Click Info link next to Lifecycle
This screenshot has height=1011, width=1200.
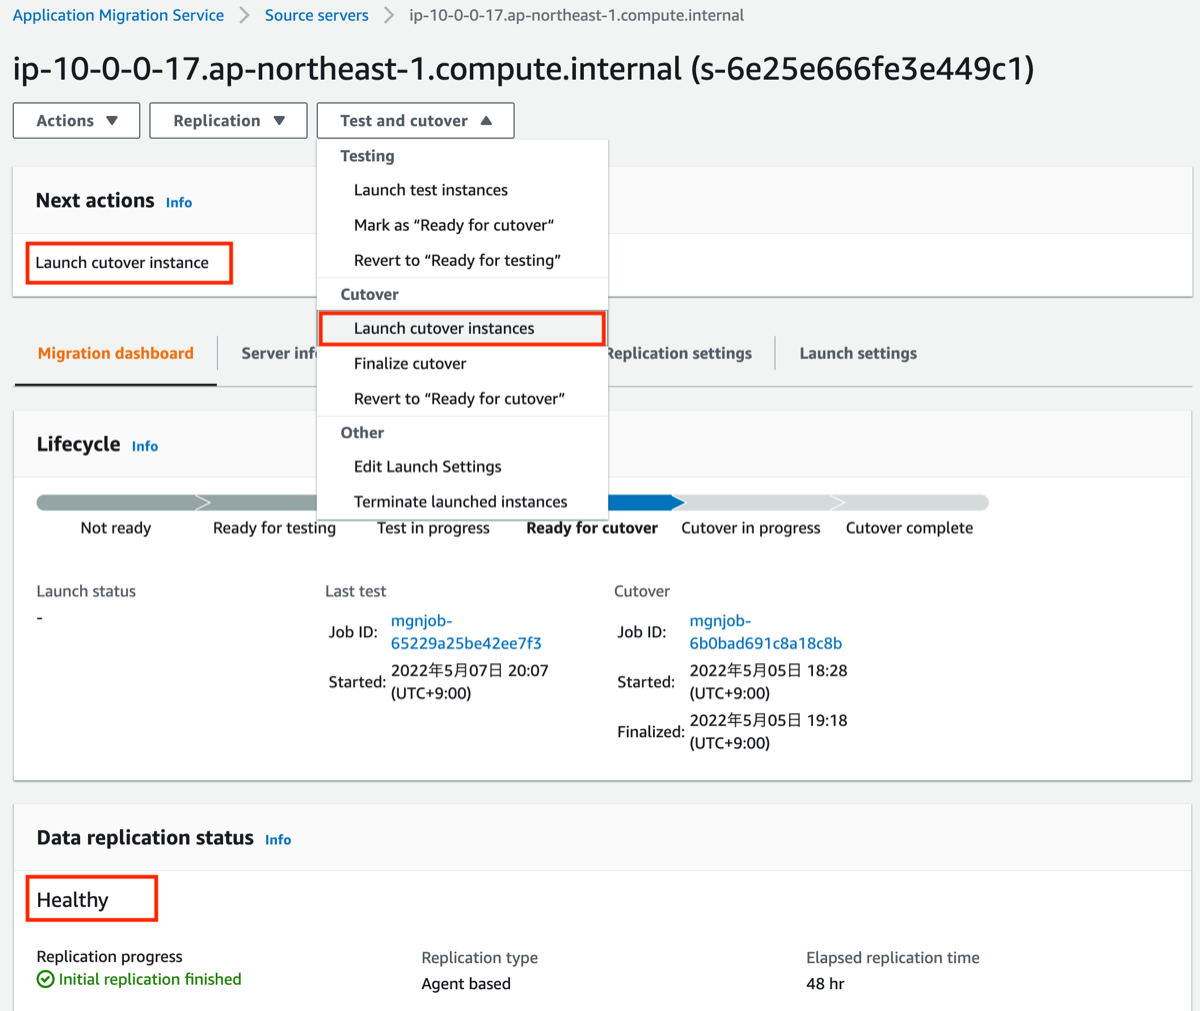(145, 446)
